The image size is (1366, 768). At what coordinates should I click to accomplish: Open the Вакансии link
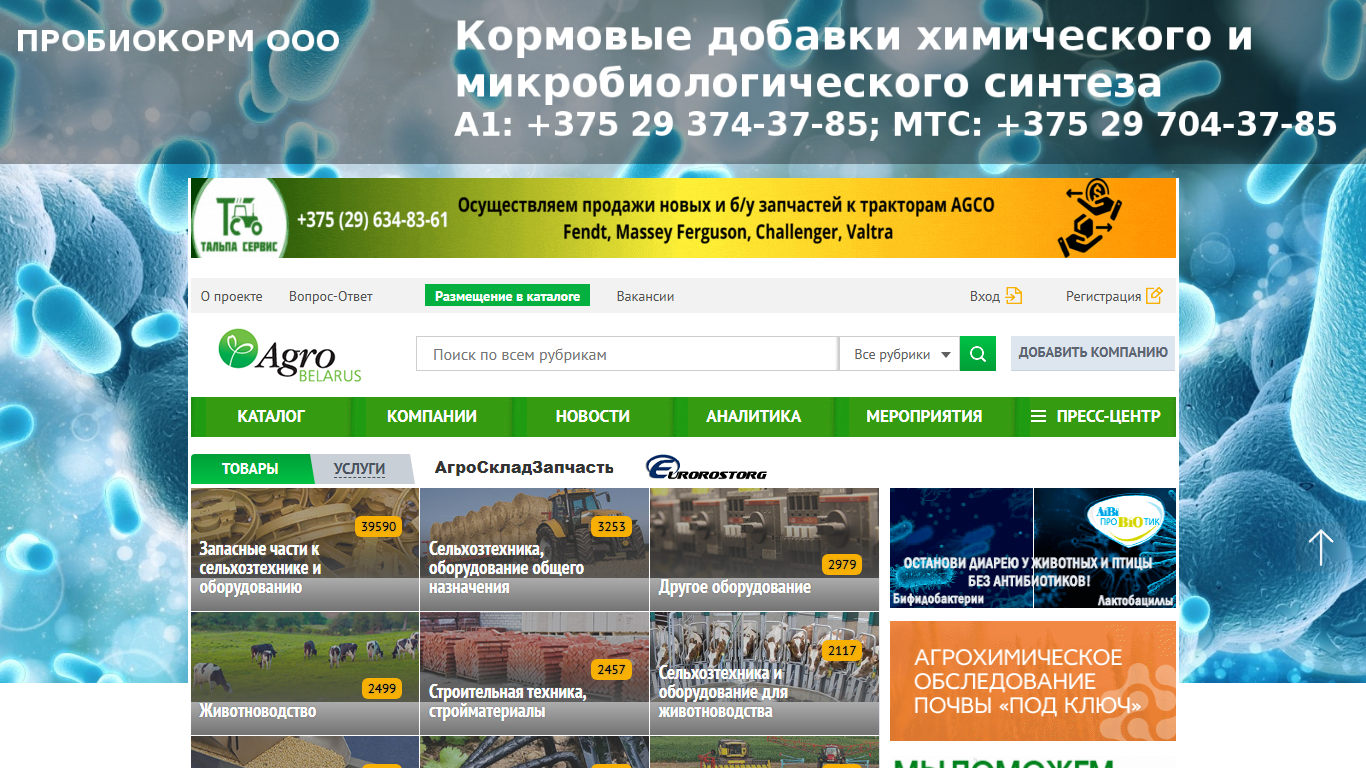pos(645,296)
